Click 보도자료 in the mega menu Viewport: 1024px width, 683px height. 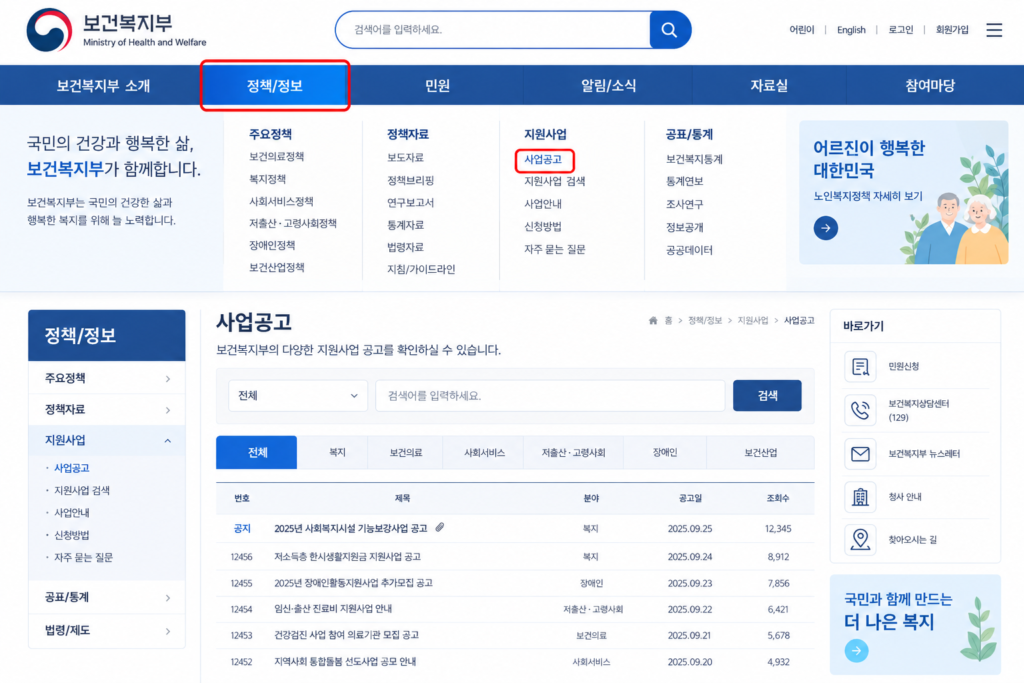(x=405, y=157)
